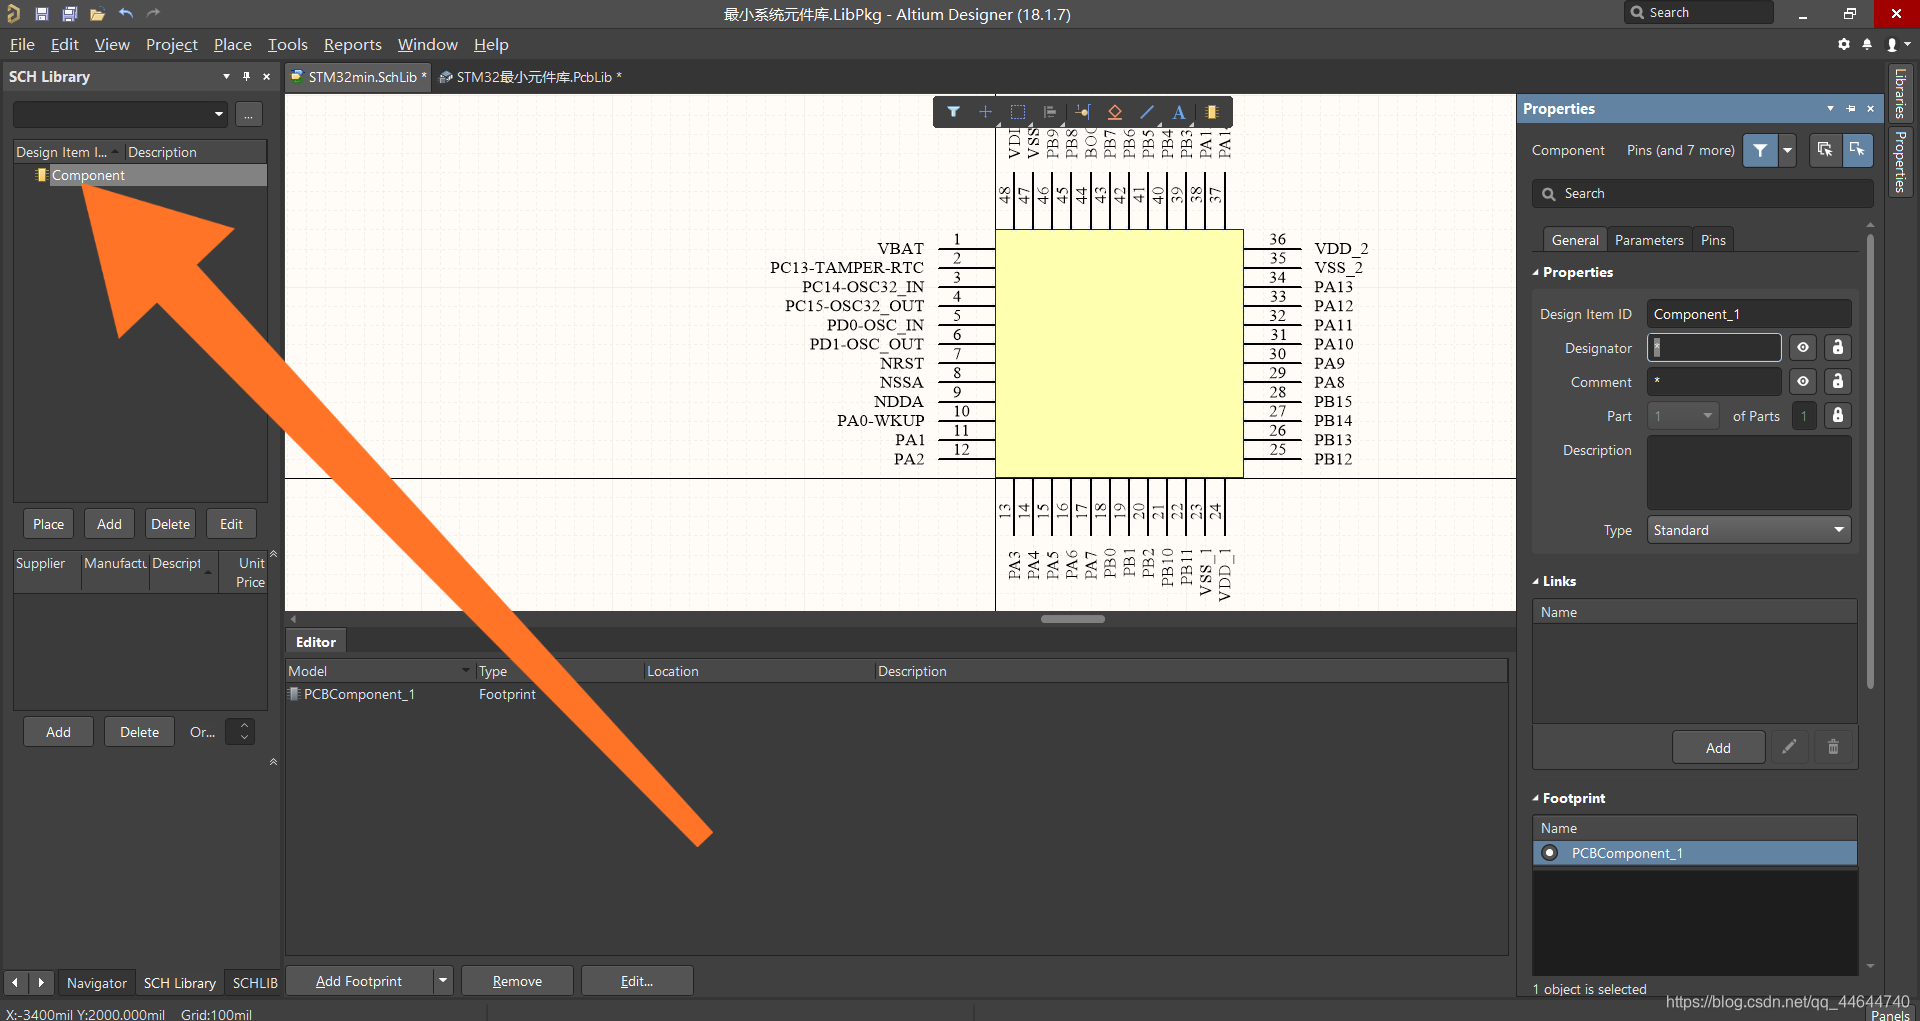
Task: Open the Reports menu
Action: coord(352,44)
